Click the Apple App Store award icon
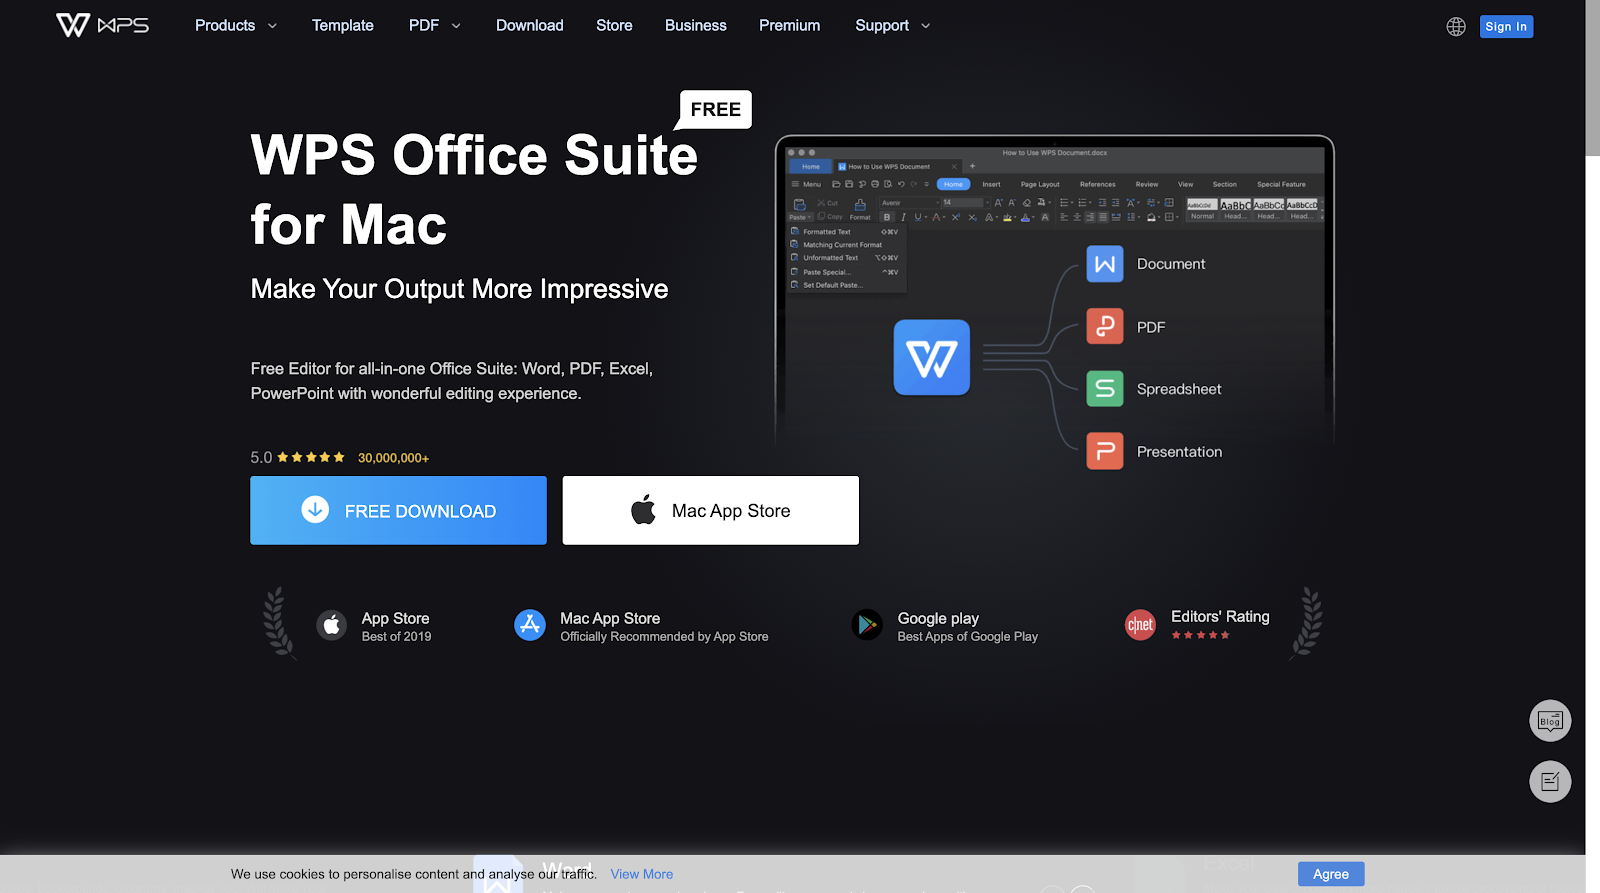Viewport: 1600px width, 893px height. pyautogui.click(x=332, y=625)
